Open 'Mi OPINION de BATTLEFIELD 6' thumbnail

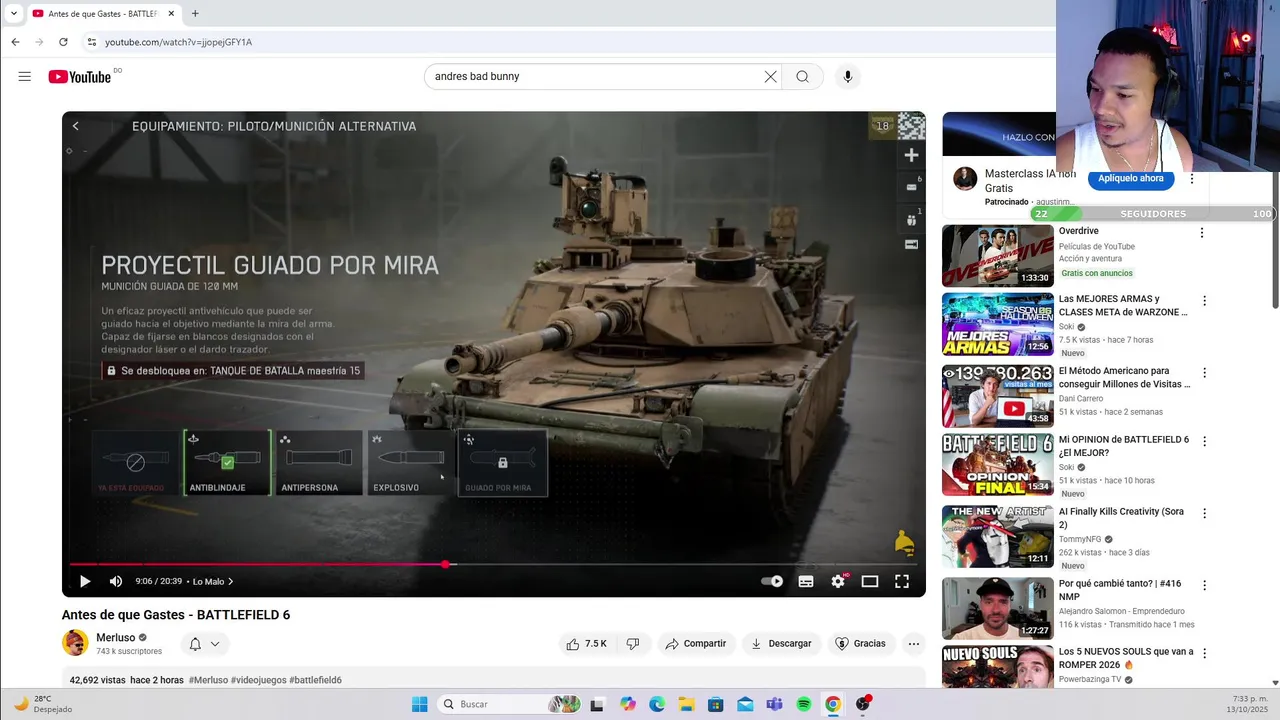pos(997,464)
